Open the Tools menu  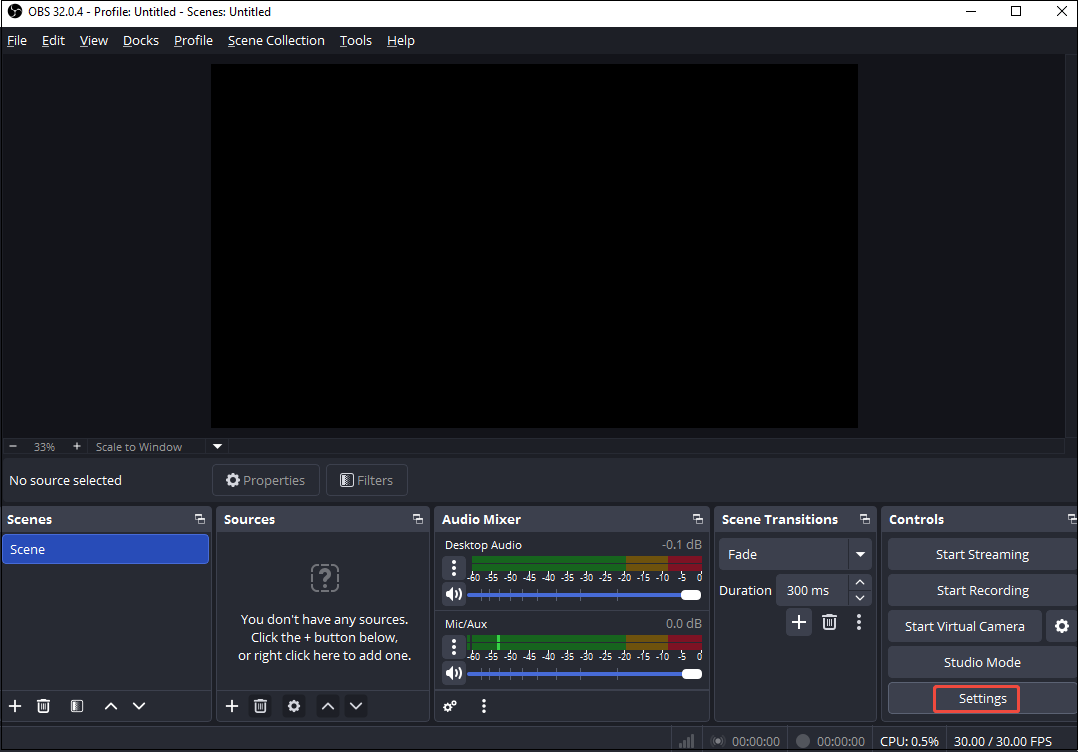(x=355, y=40)
